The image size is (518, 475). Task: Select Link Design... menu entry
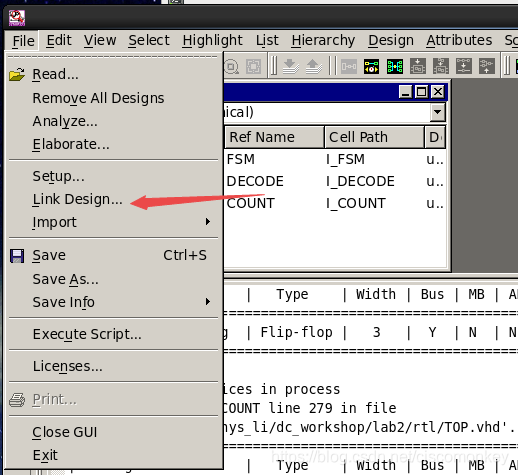click(x=113, y=199)
